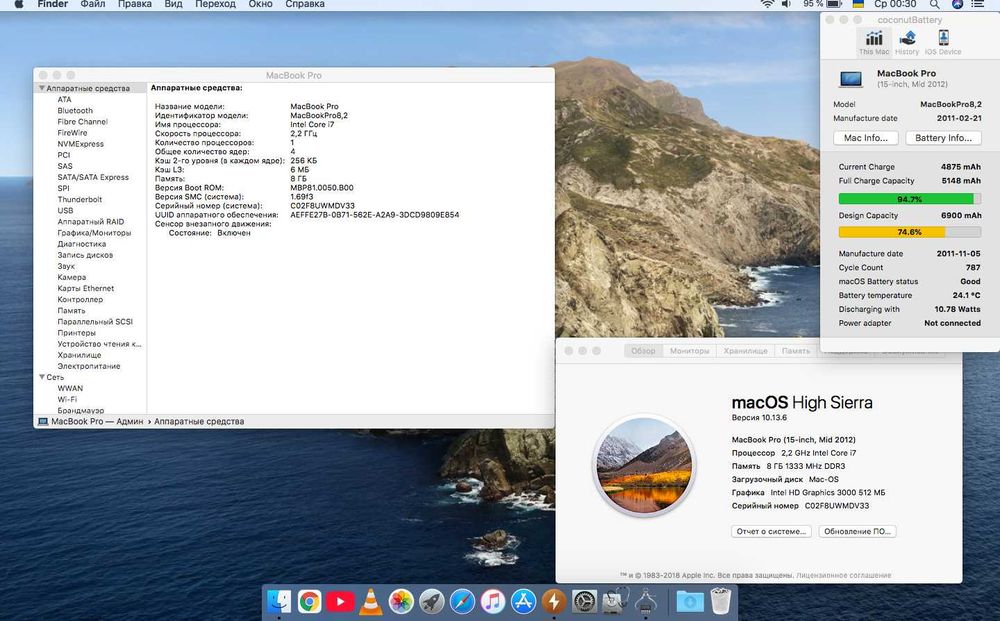1000x621 pixels.
Task: Click the Wi-Fi status icon in the menu bar
Action: (x=767, y=4)
